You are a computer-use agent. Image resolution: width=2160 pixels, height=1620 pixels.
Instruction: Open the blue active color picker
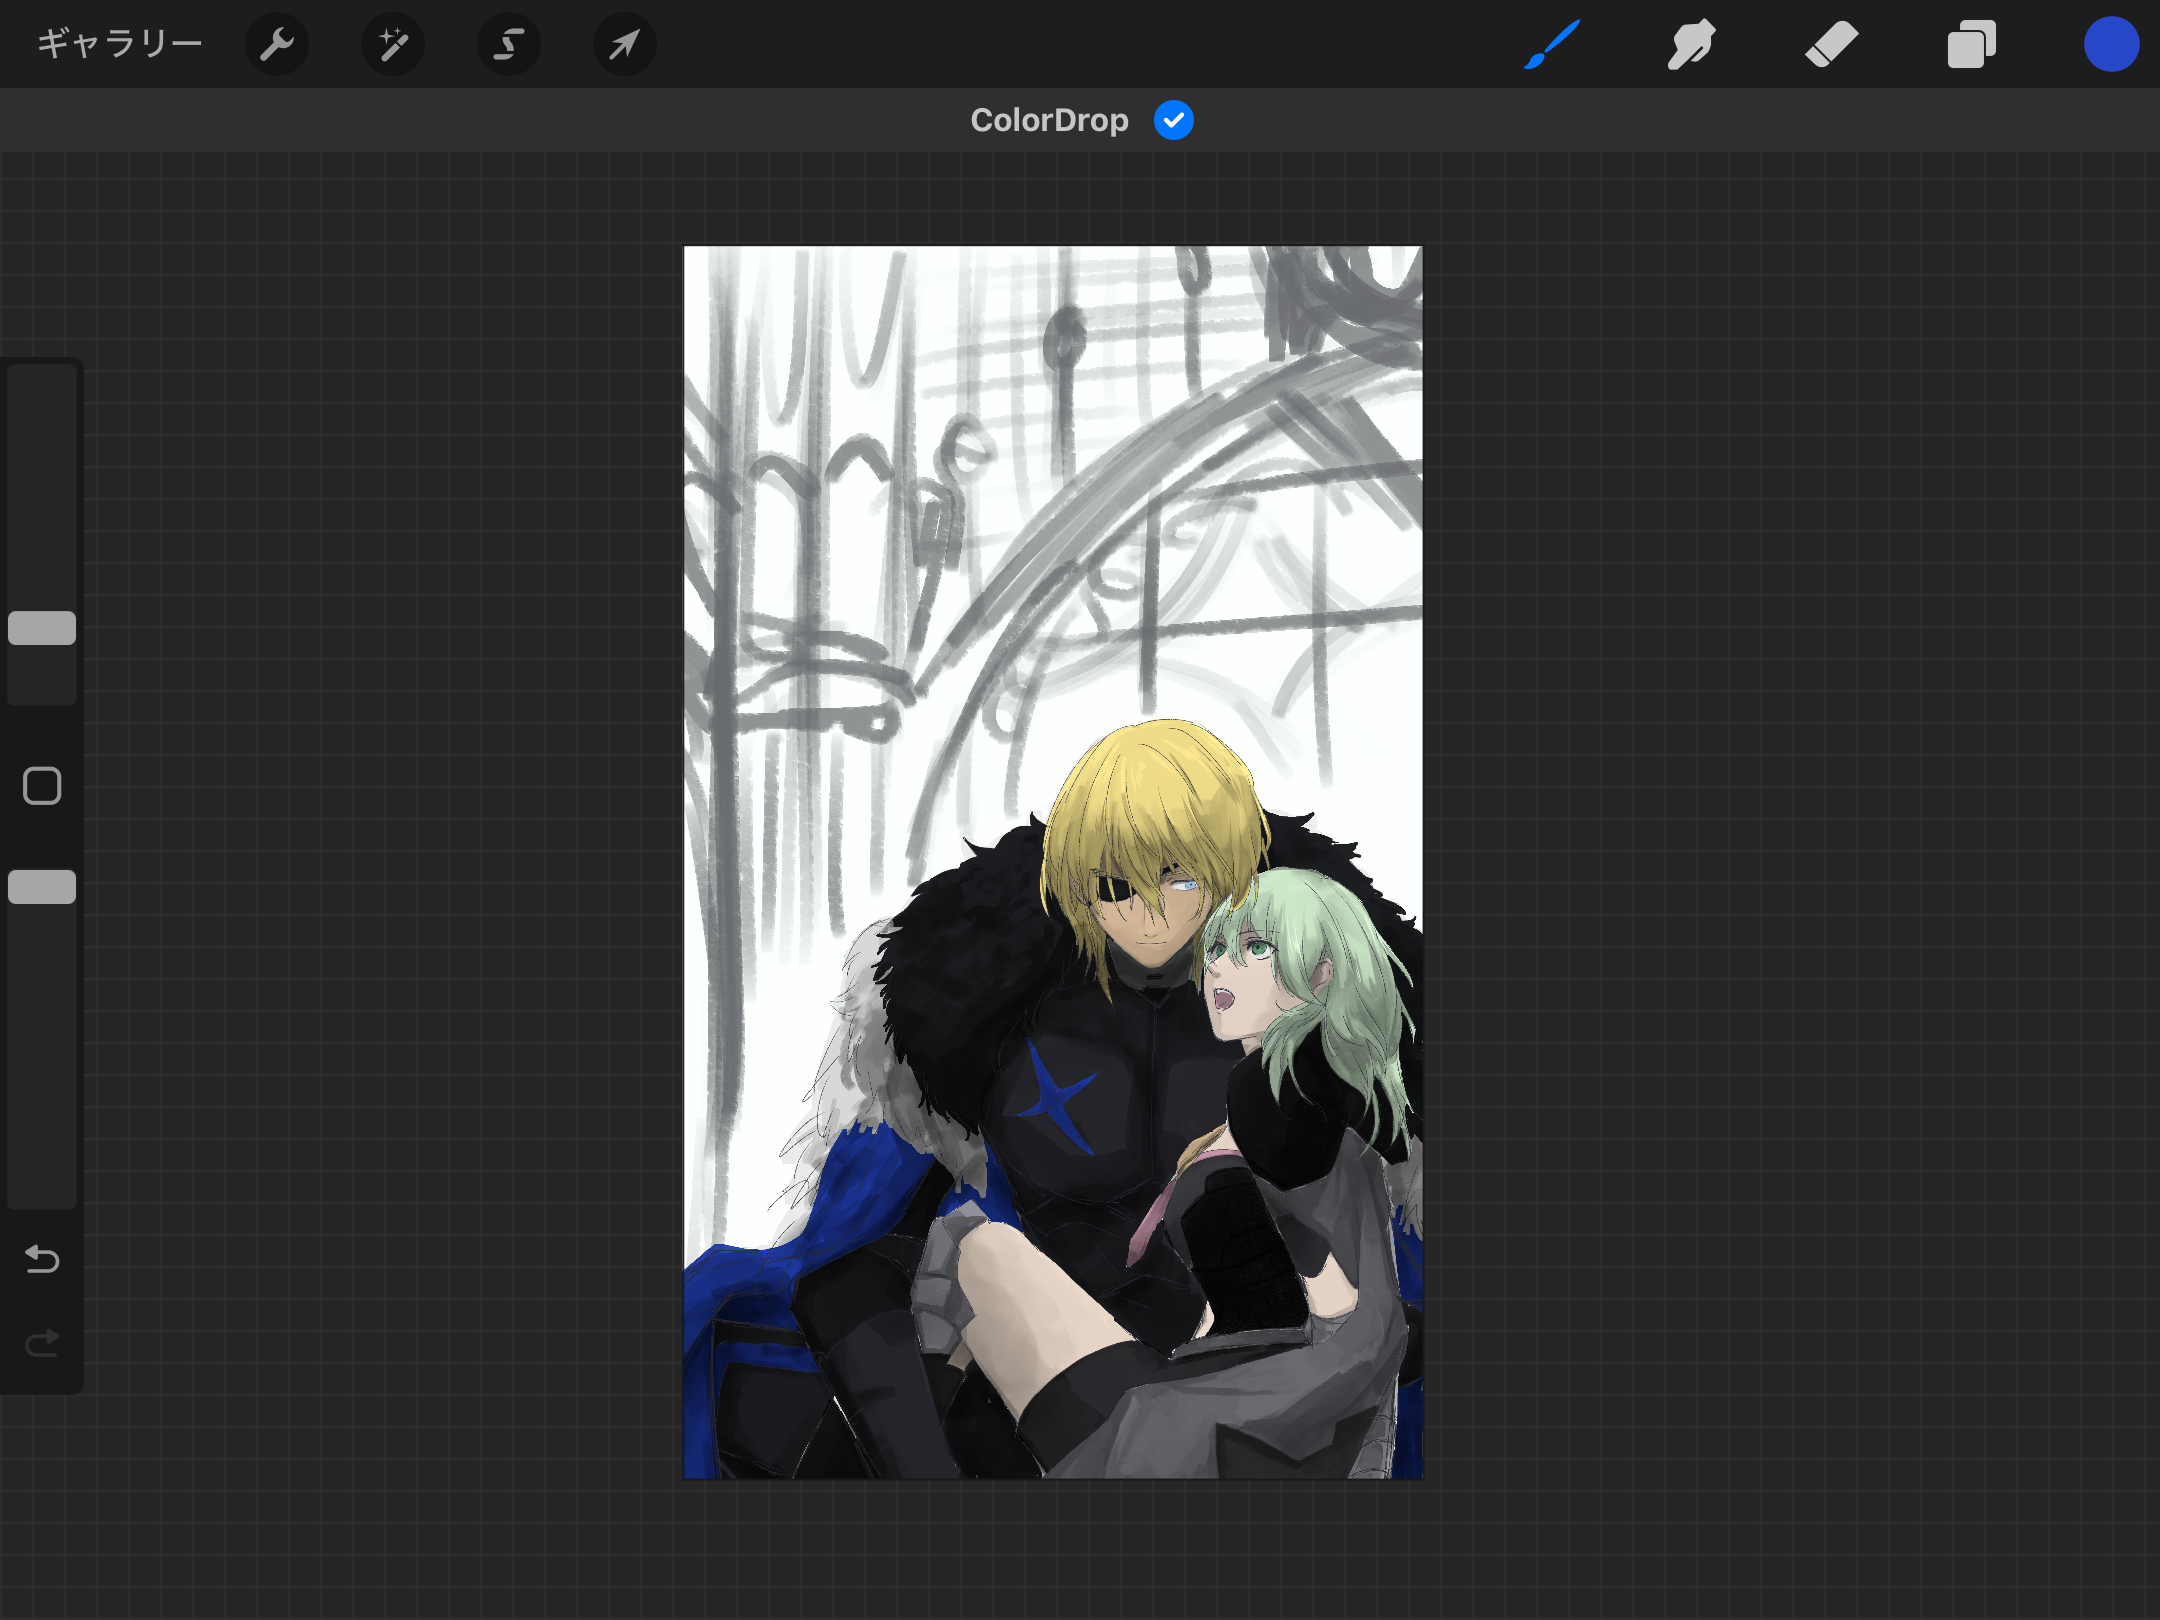(2111, 44)
